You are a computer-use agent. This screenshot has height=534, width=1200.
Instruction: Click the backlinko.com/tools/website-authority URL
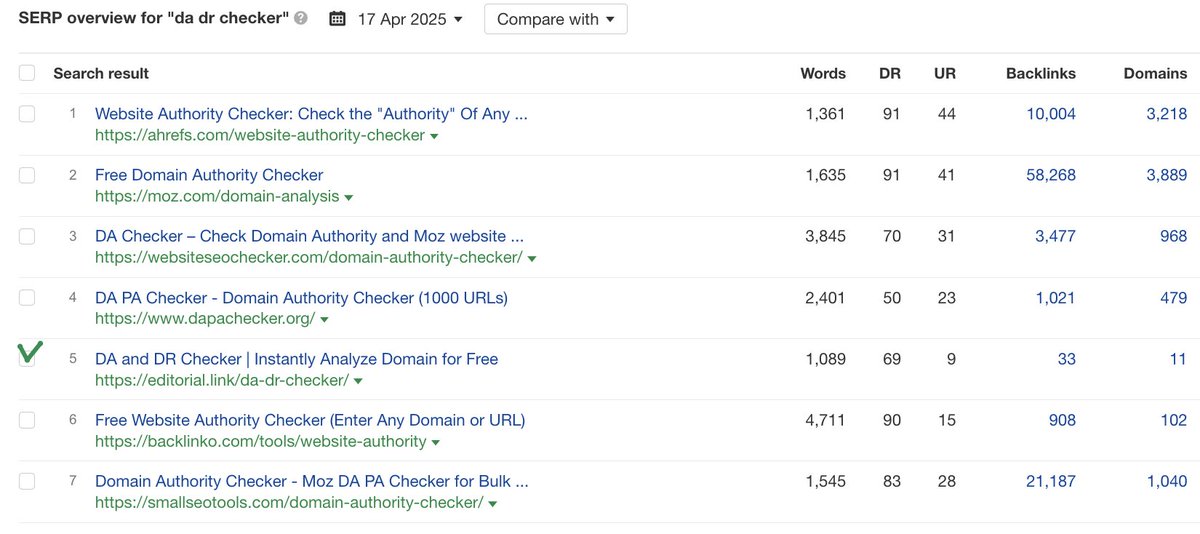coord(261,441)
